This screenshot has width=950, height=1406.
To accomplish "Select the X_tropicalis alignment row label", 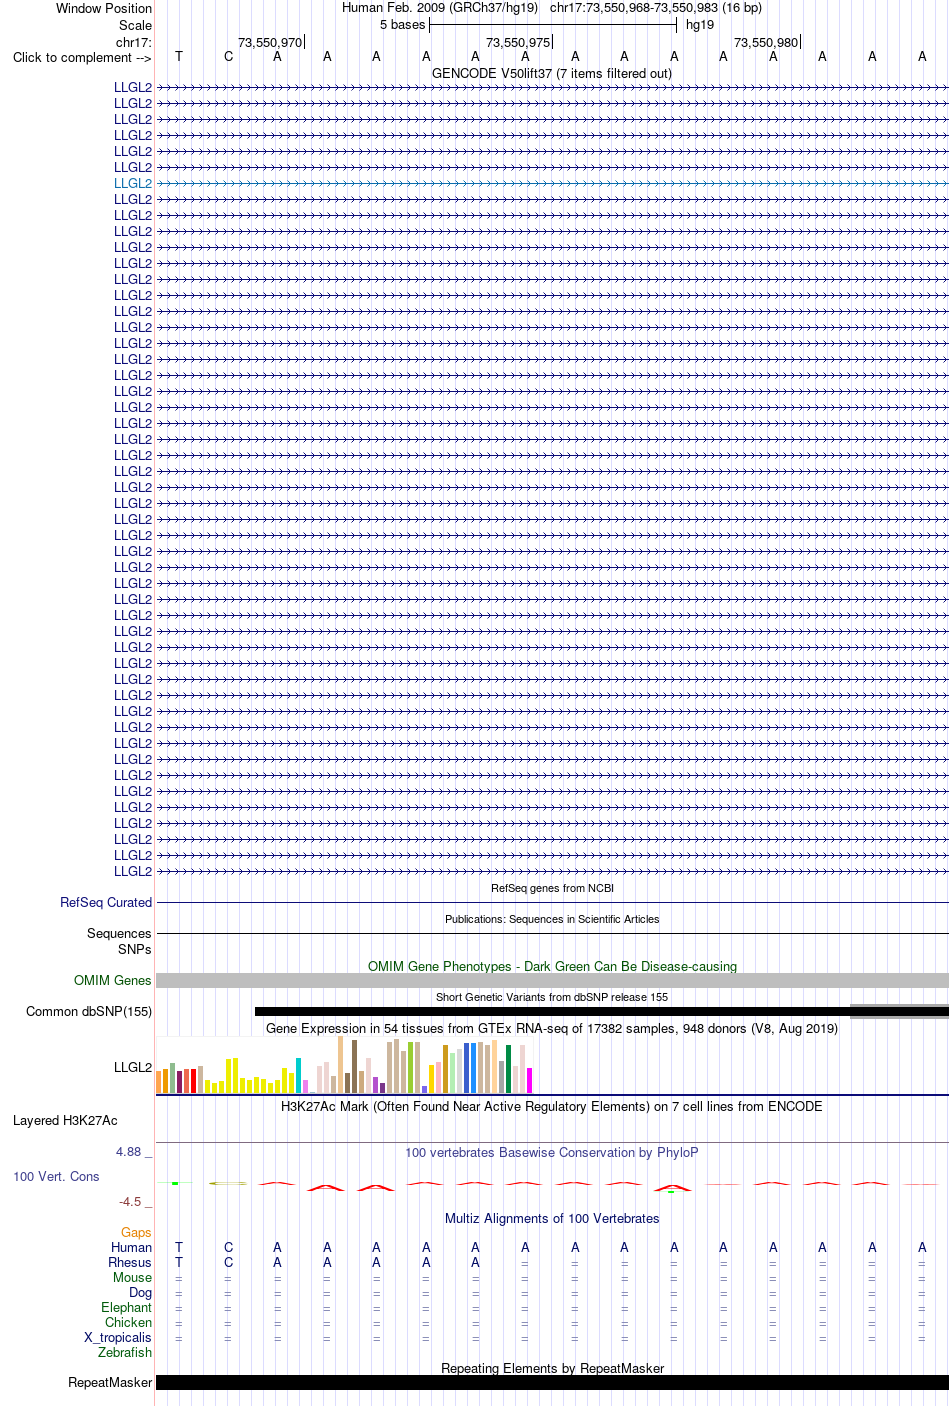I will point(118,1337).
